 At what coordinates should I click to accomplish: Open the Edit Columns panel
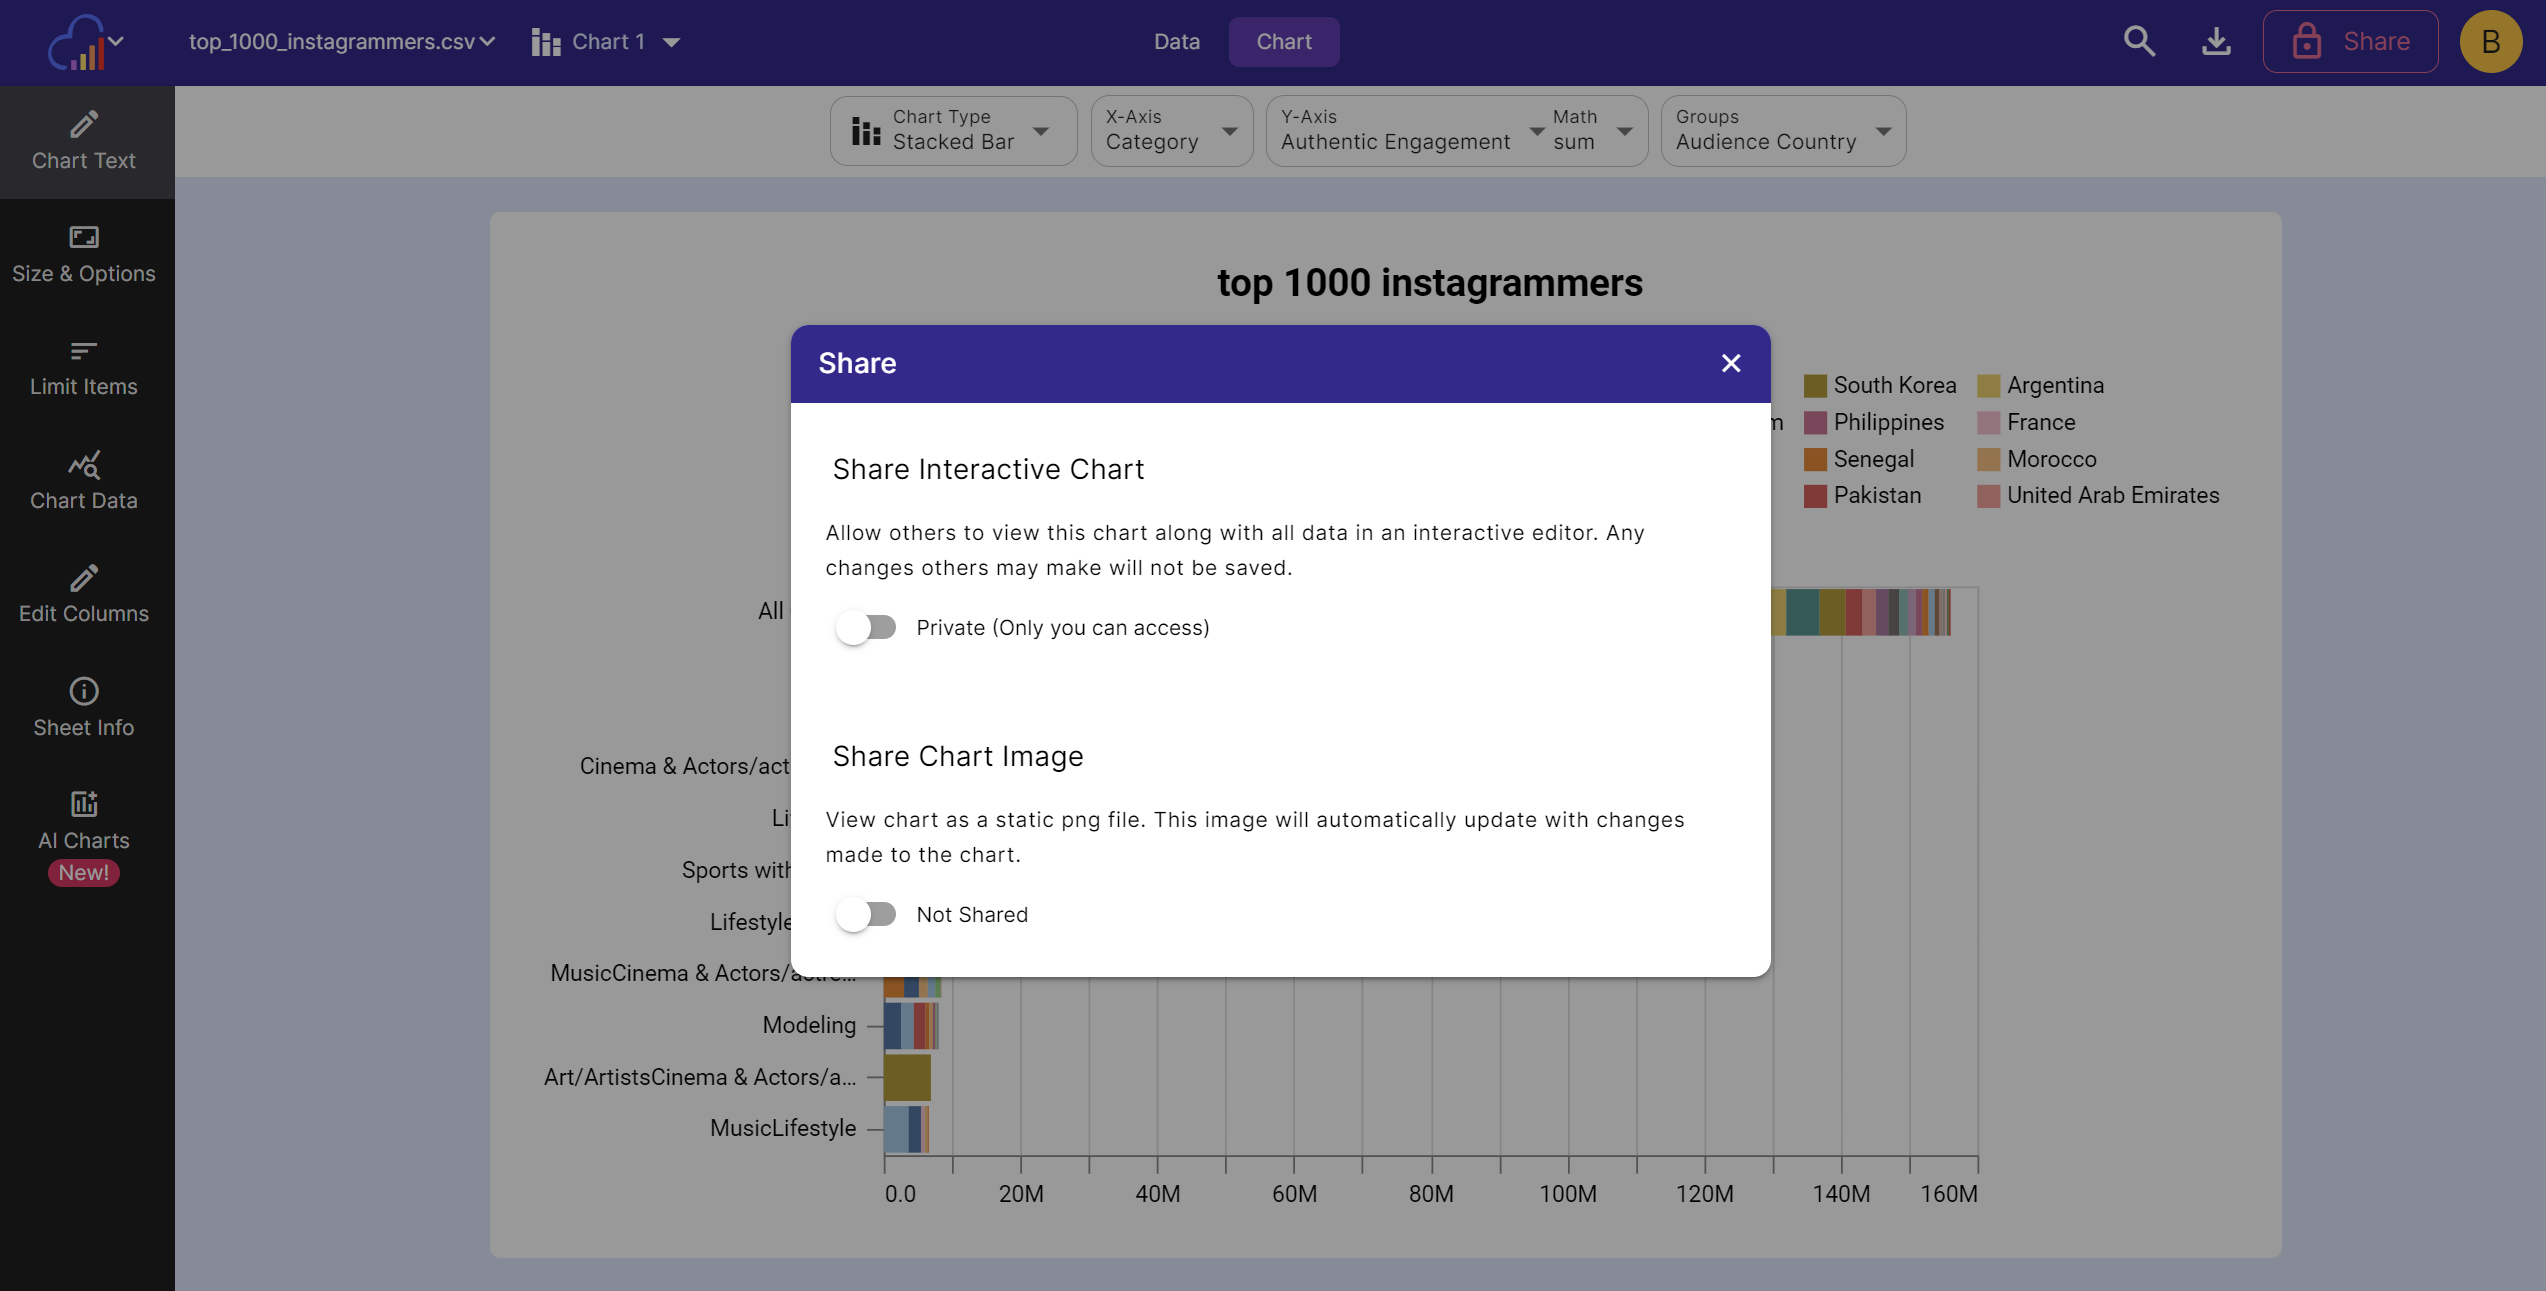click(84, 593)
